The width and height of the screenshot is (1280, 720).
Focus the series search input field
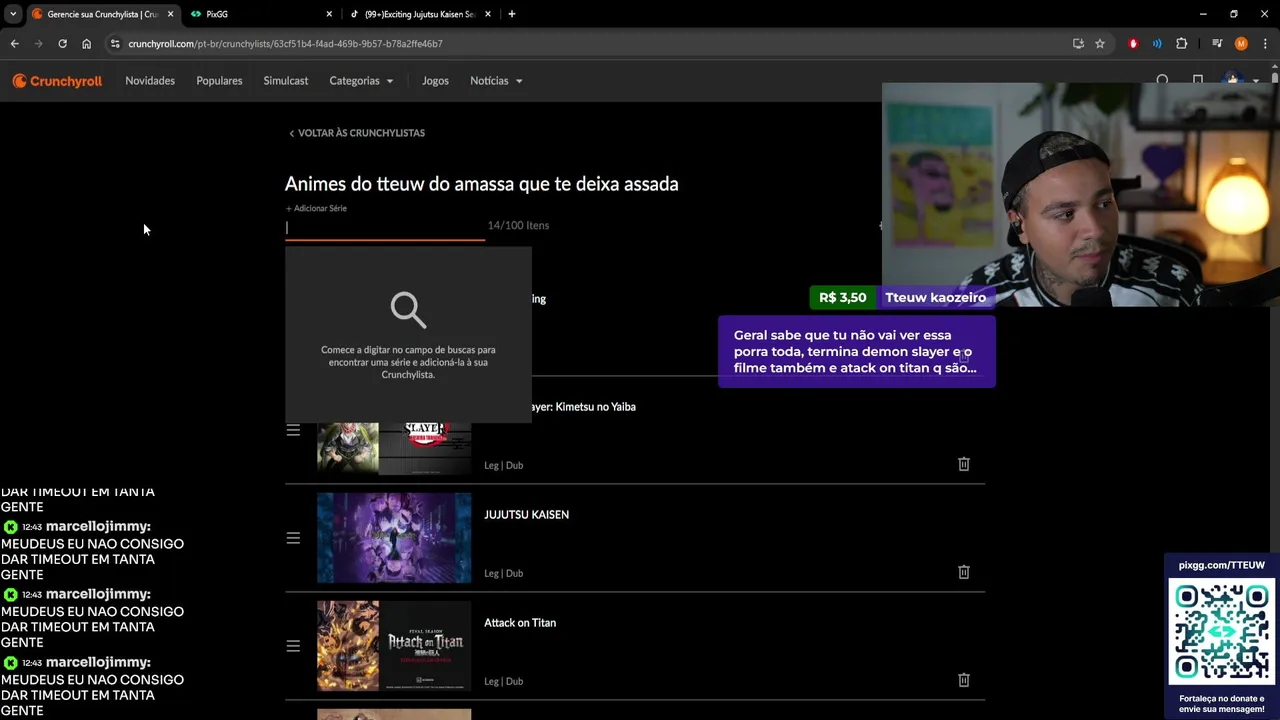[x=385, y=228]
